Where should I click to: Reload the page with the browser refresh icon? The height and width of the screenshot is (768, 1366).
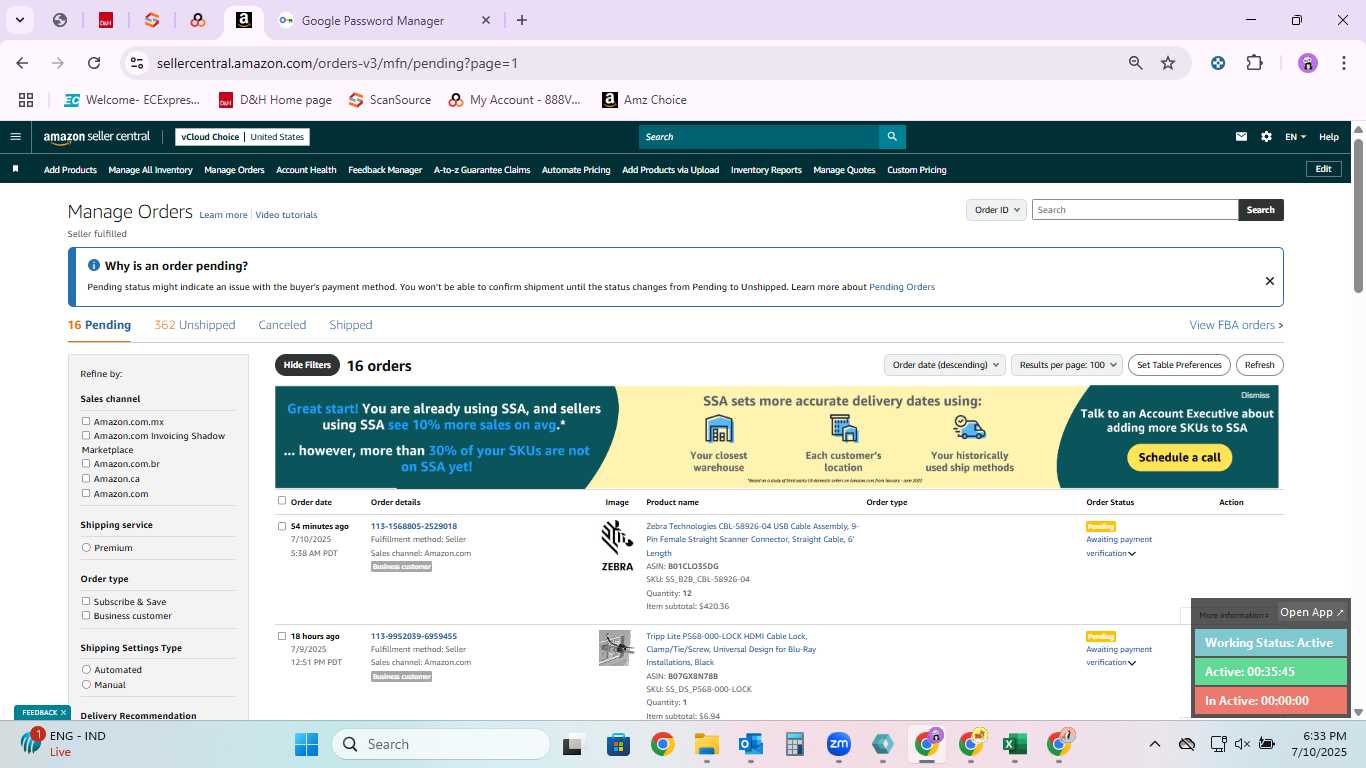[94, 63]
